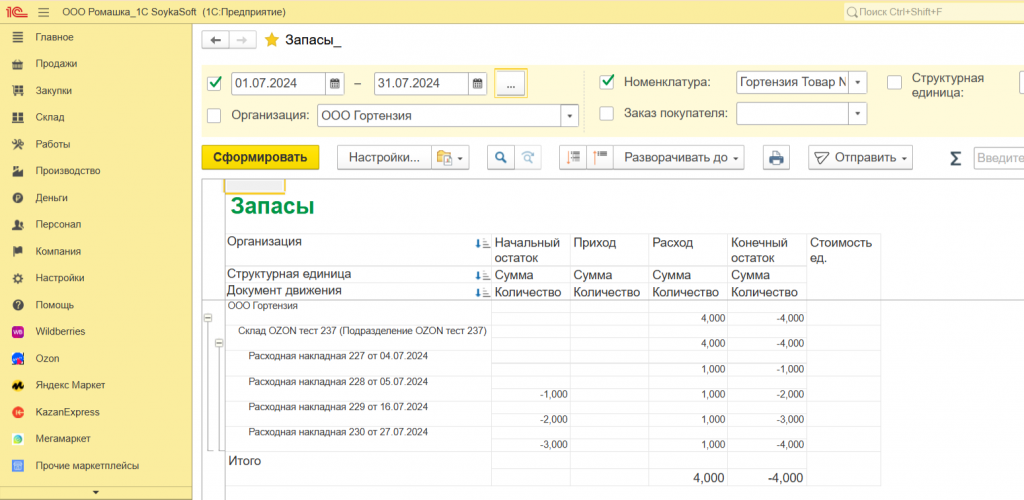Toggle the Номенклатура filter checkbox
1024x500 pixels.
[606, 82]
